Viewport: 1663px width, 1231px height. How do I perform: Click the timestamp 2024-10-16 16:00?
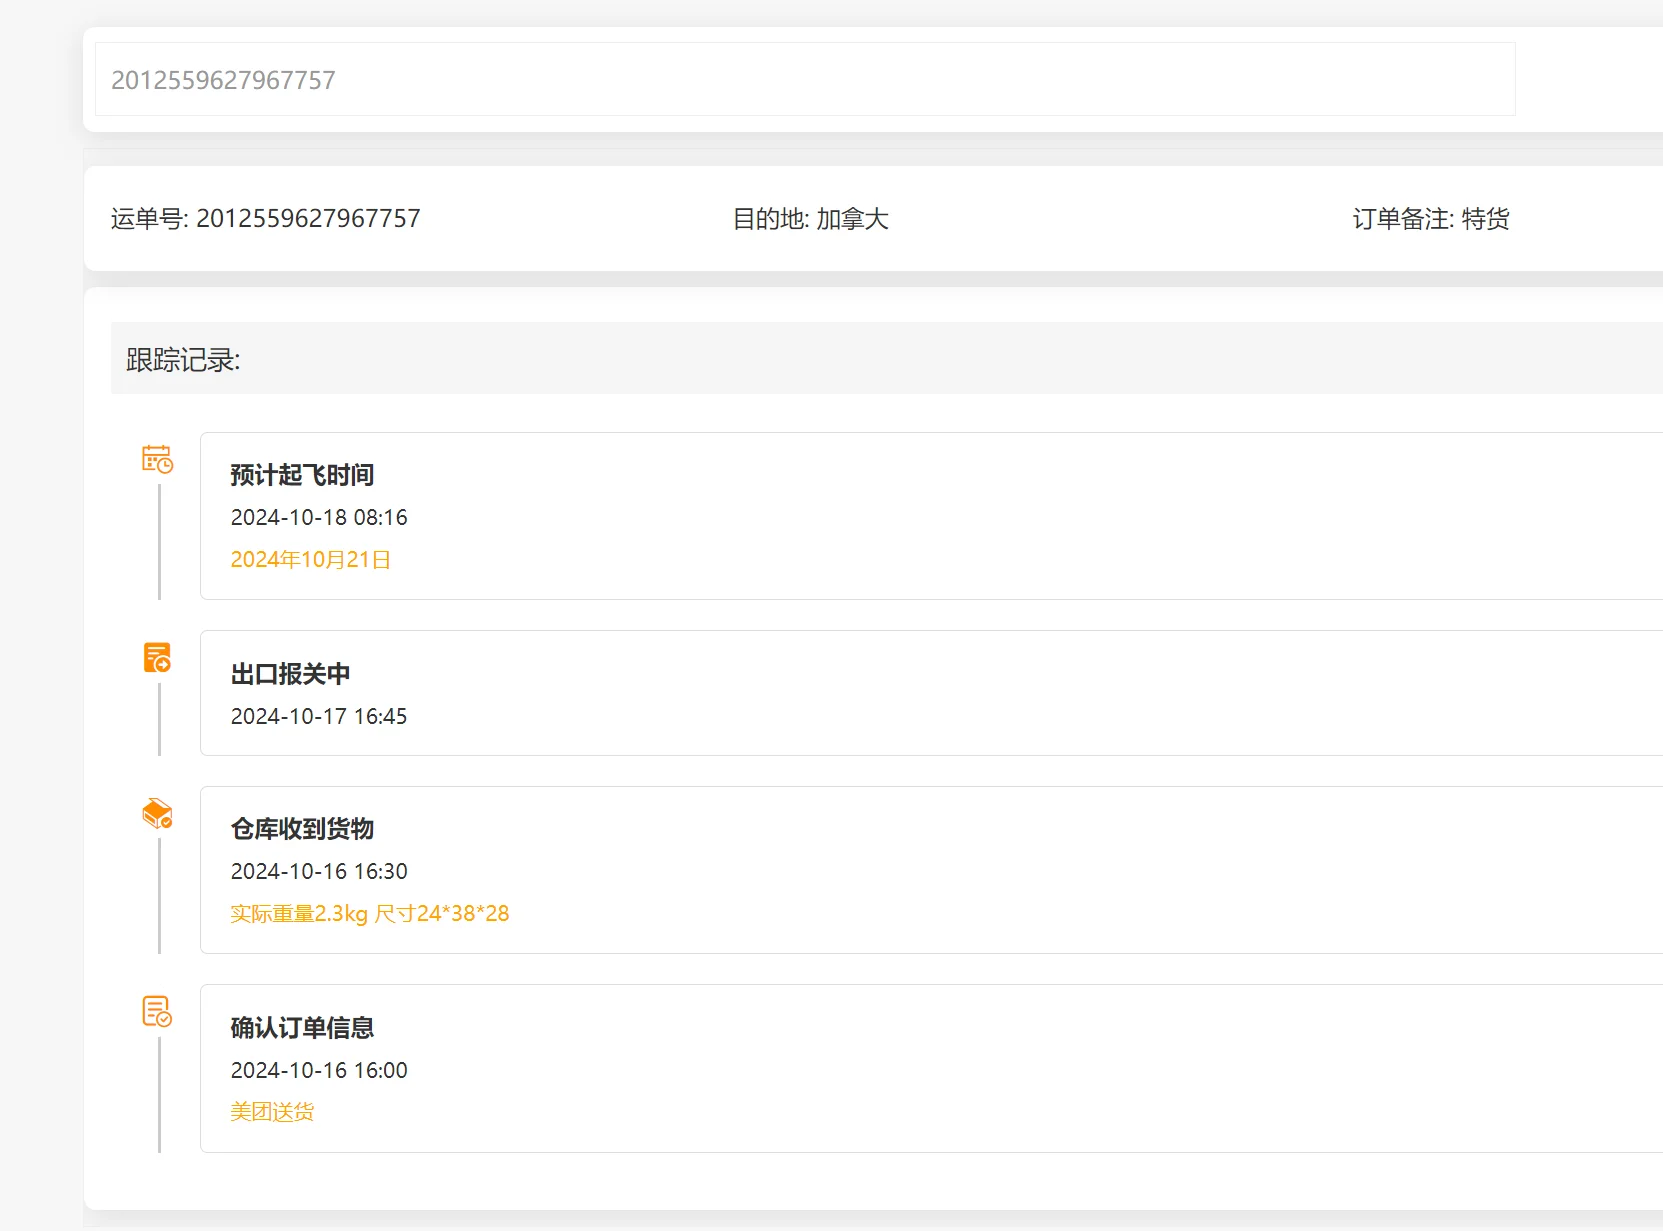[x=319, y=1071]
